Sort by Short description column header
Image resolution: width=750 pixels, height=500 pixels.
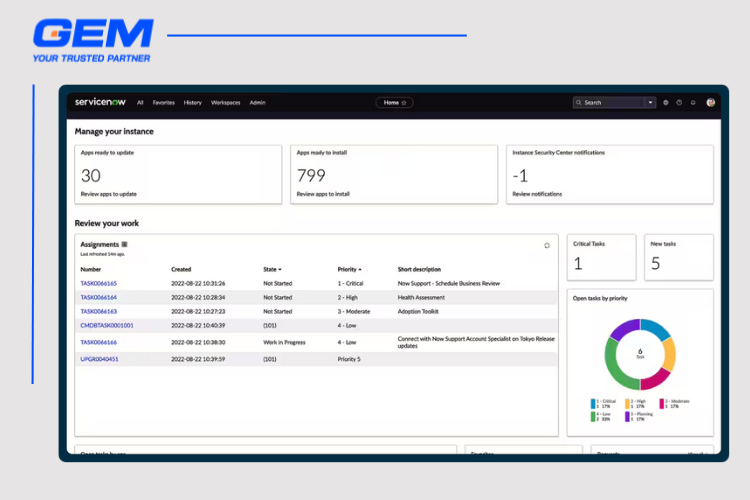[x=419, y=269]
